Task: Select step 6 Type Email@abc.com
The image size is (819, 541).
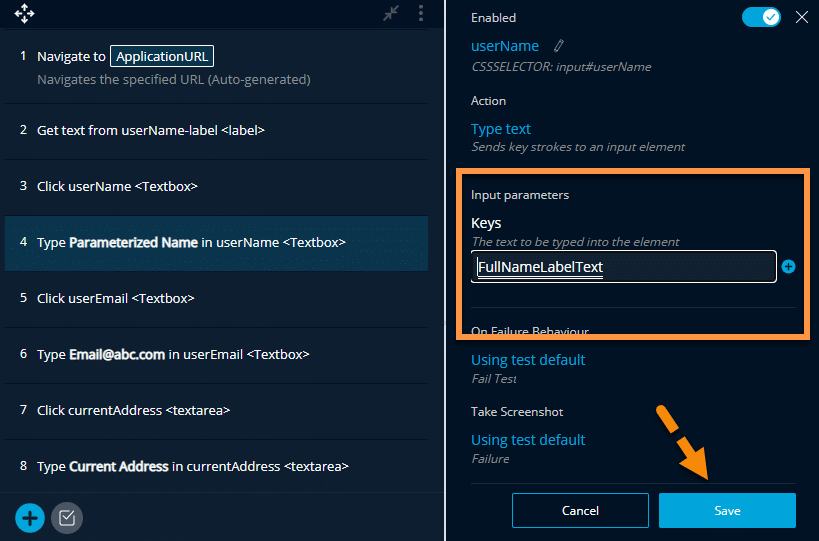Action: pyautogui.click(x=216, y=355)
